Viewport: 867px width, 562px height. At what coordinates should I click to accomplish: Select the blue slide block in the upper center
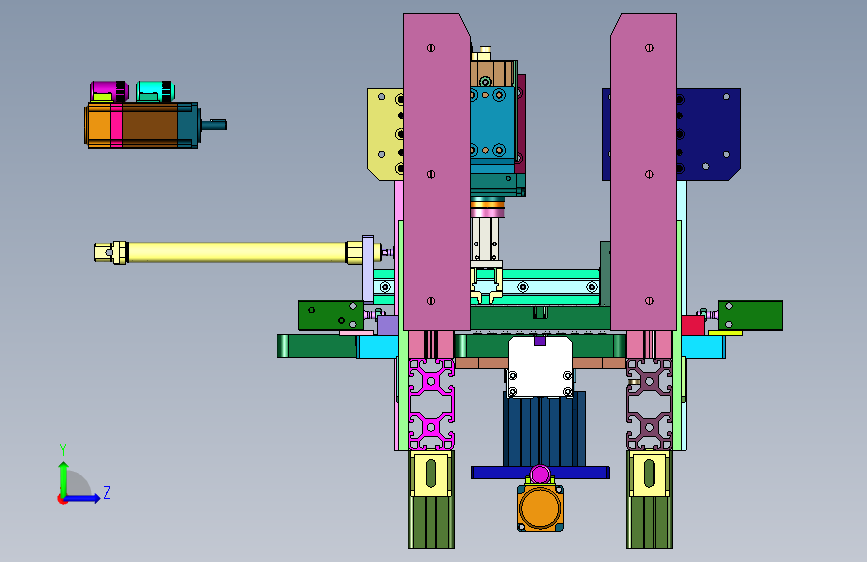coord(493,123)
